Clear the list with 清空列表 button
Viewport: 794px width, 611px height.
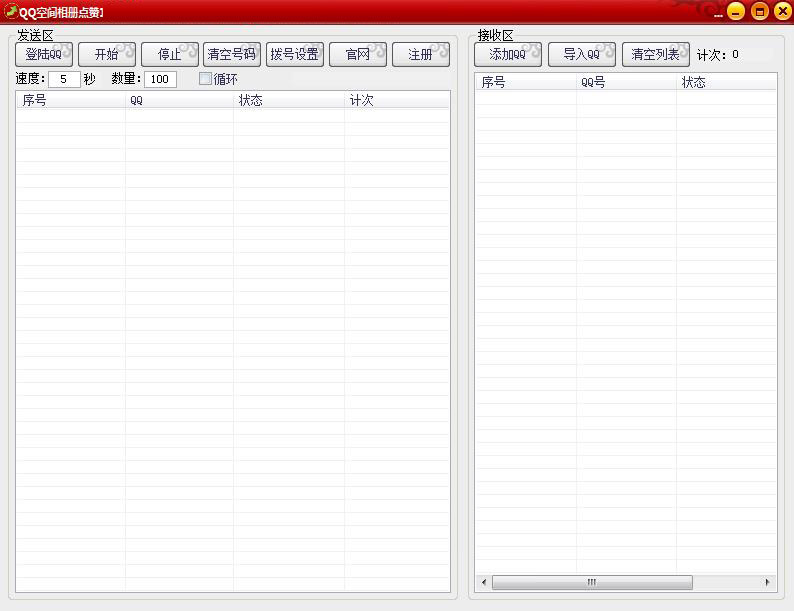(x=656, y=54)
